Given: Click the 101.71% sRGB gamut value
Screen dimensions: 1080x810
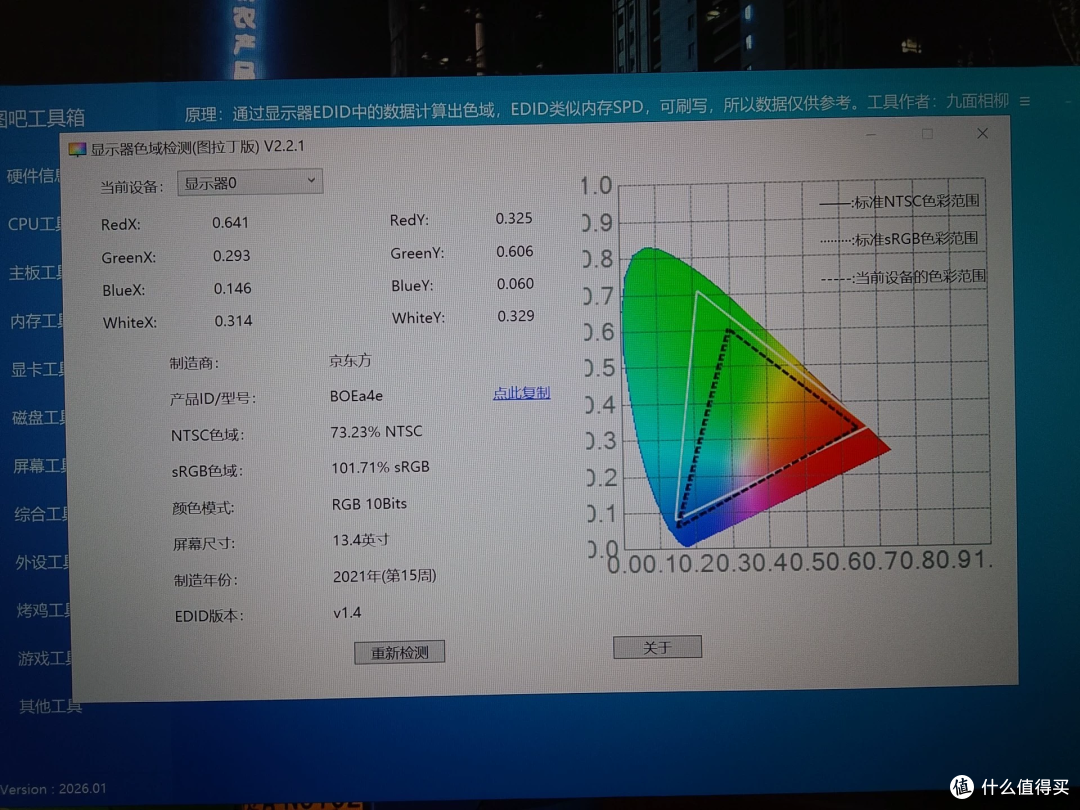Looking at the screenshot, I should (x=380, y=468).
